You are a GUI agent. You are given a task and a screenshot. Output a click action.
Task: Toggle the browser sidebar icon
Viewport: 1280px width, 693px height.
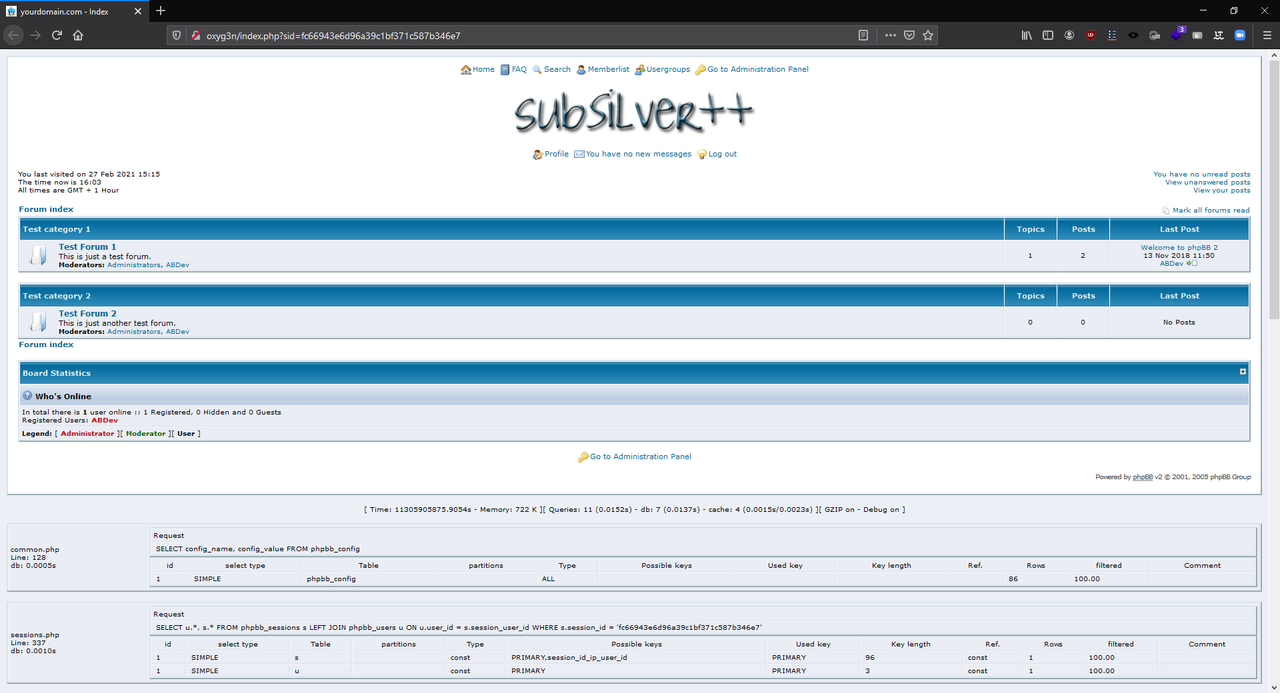point(1048,35)
